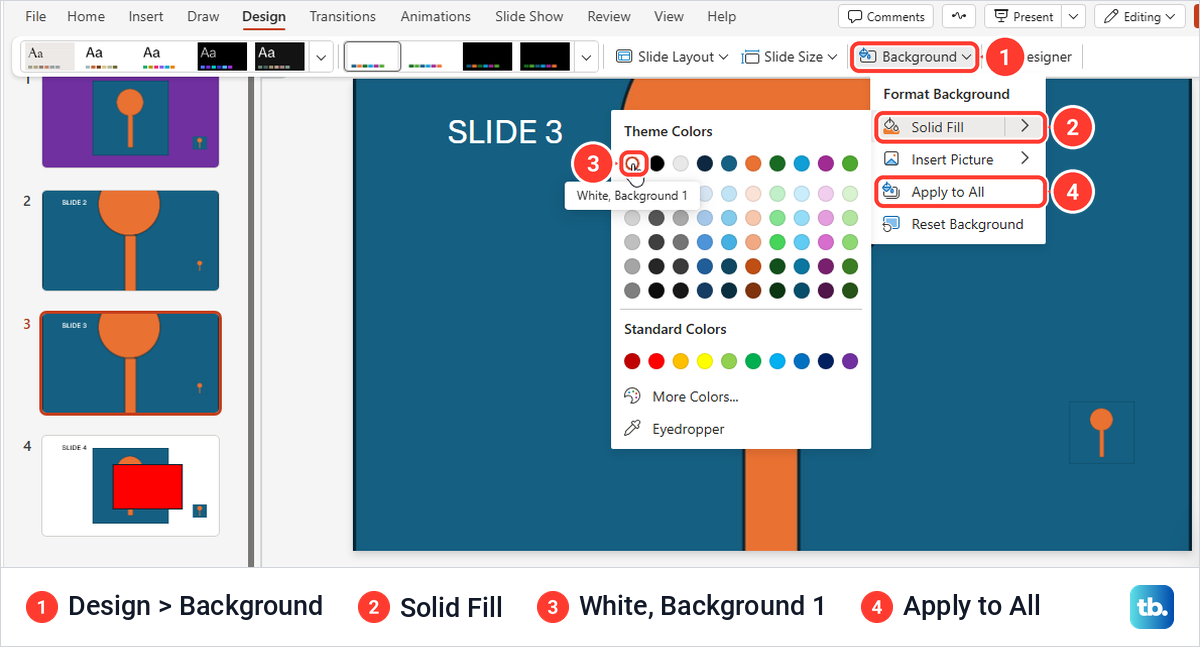1200x647 pixels.
Task: Go to the Transitions tab
Action: coord(343,16)
